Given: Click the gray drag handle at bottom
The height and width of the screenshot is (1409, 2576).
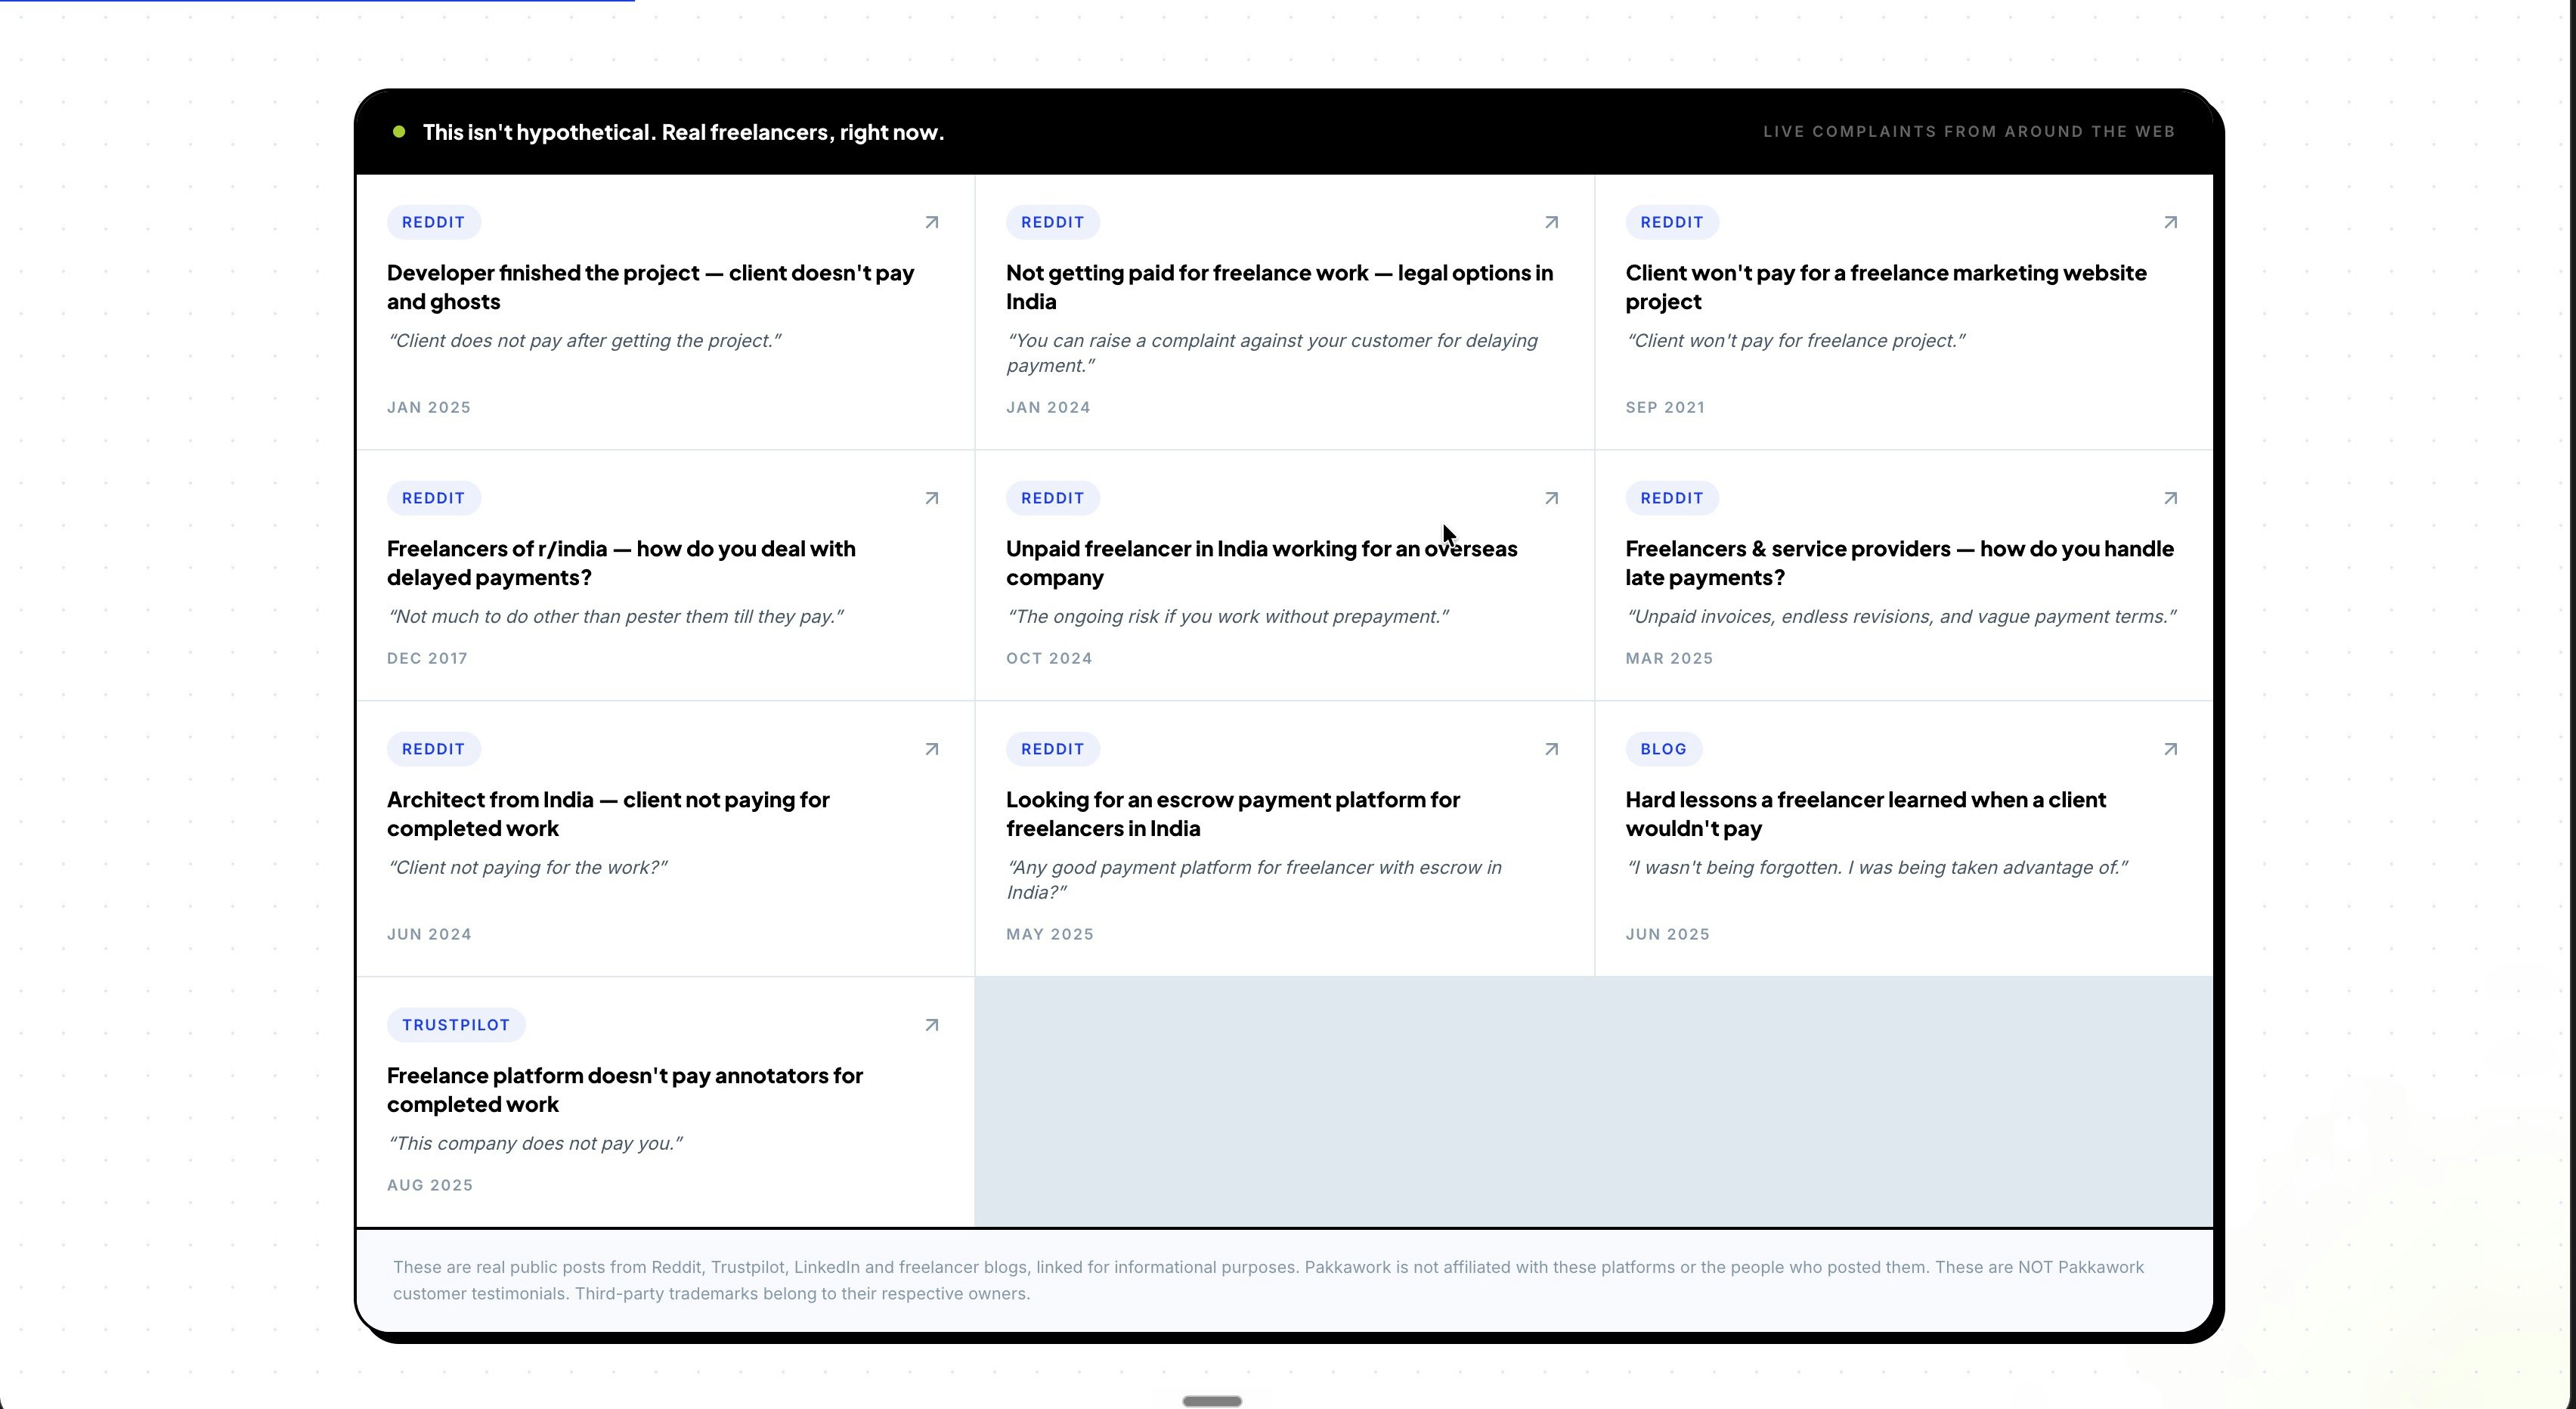Looking at the screenshot, I should [1212, 1402].
